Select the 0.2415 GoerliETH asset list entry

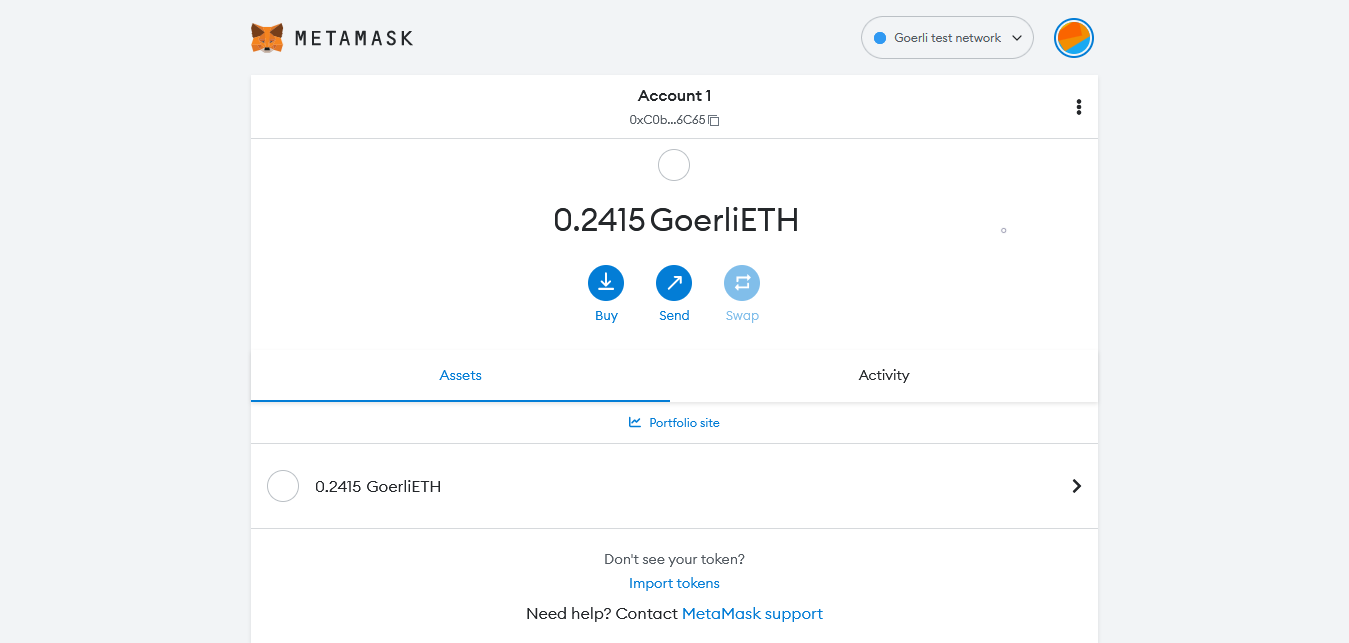(378, 487)
